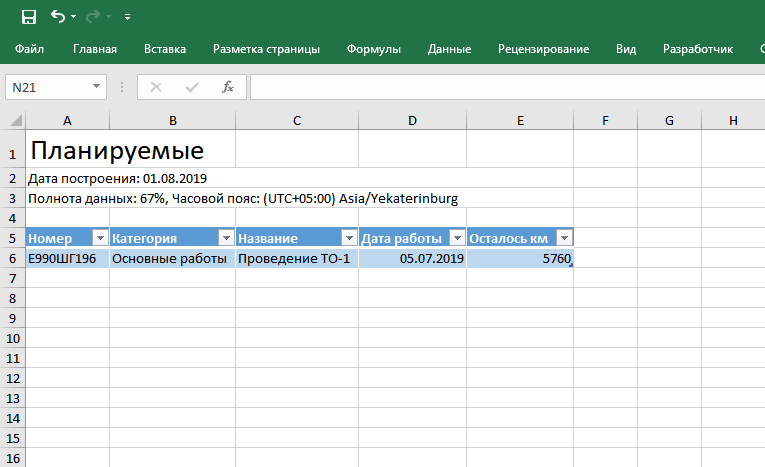Click the Полнота данных: 67% cell

pyautogui.click(x=300, y=198)
